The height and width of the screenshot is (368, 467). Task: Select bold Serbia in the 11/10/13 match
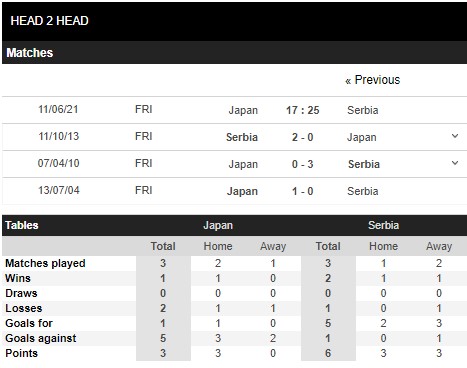point(242,137)
